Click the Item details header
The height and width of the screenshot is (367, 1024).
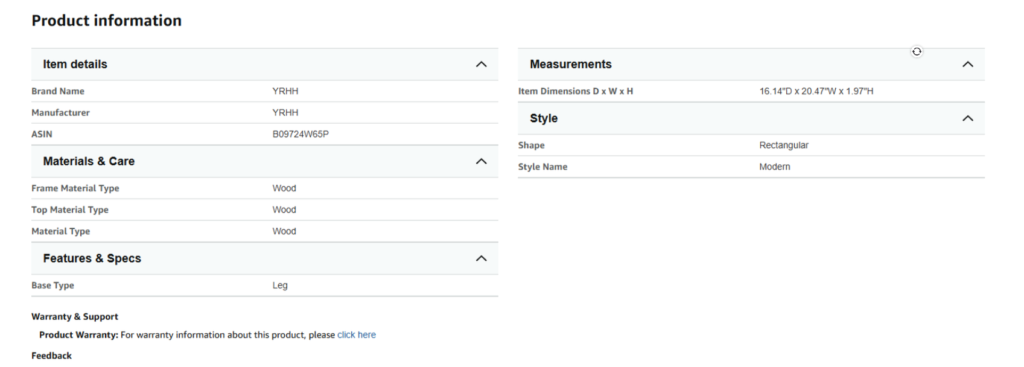pyautogui.click(x=264, y=64)
